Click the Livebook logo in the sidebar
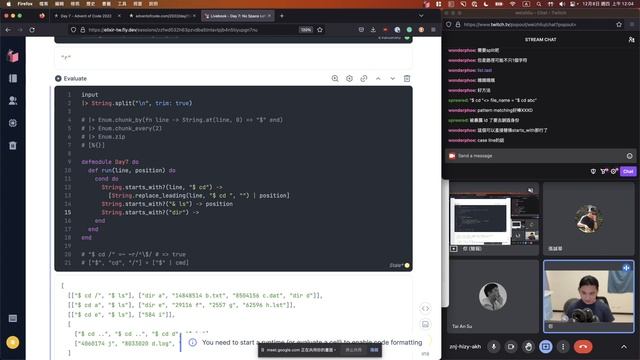 click(x=13, y=56)
